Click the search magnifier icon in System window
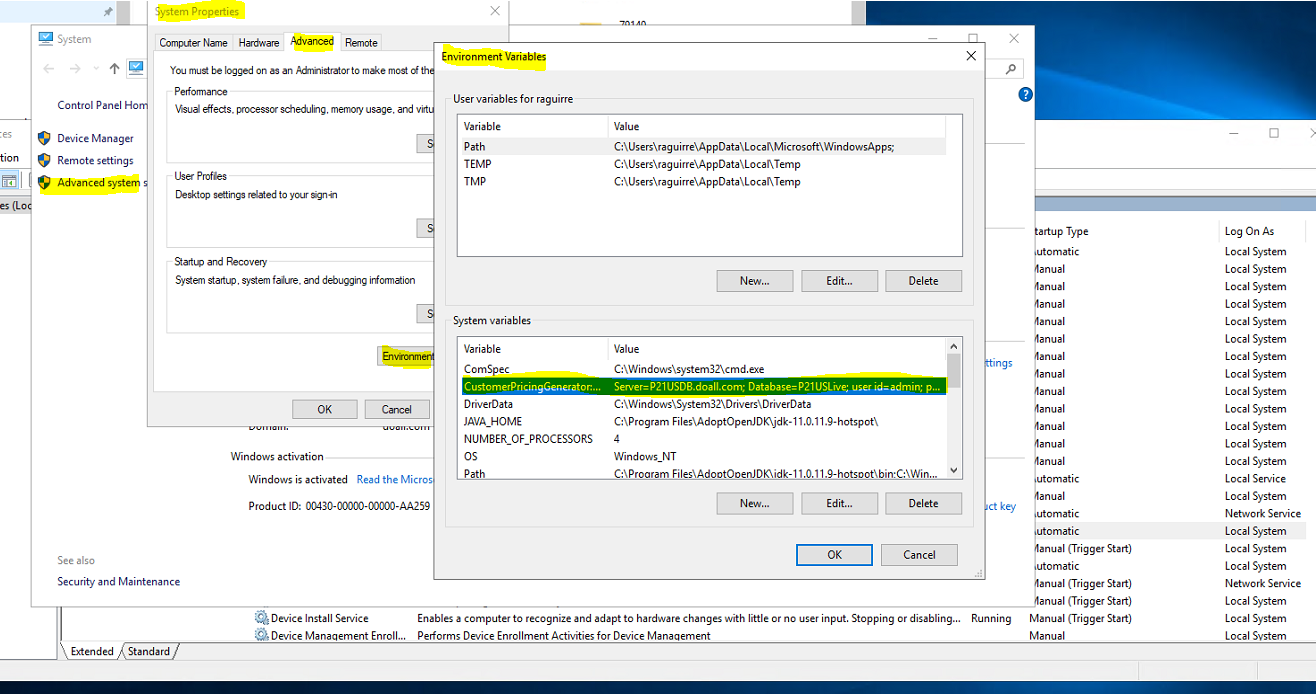1316x694 pixels. point(1011,69)
